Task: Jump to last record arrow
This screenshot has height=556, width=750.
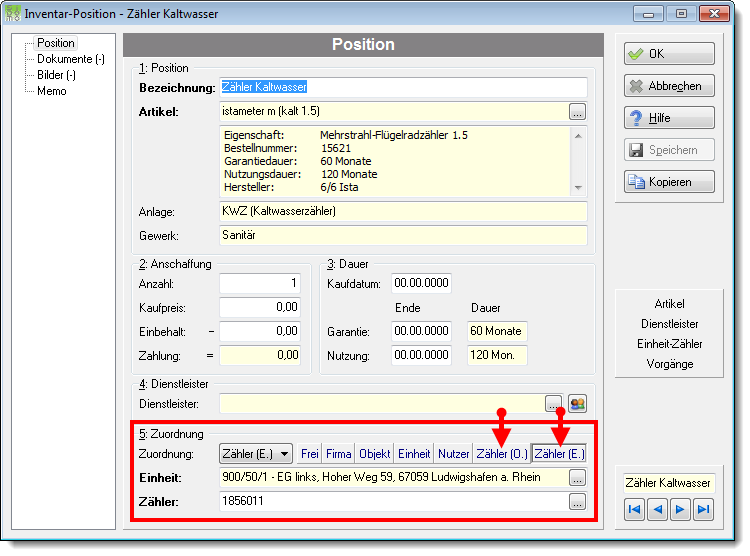Action: coord(703,509)
